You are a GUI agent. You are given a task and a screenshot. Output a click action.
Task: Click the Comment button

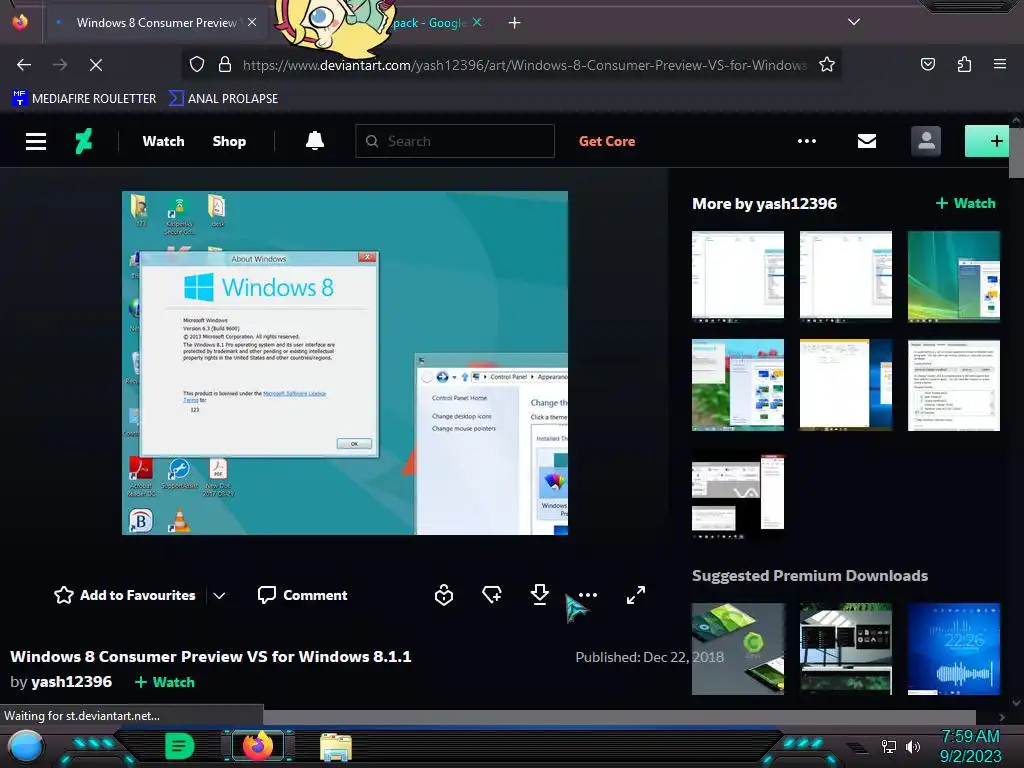pyautogui.click(x=302, y=595)
